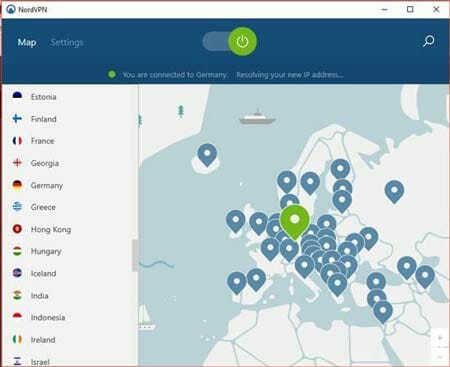Click the country list scrollbar thumb
Image resolution: width=450 pixels, height=367 pixels.
point(135,255)
